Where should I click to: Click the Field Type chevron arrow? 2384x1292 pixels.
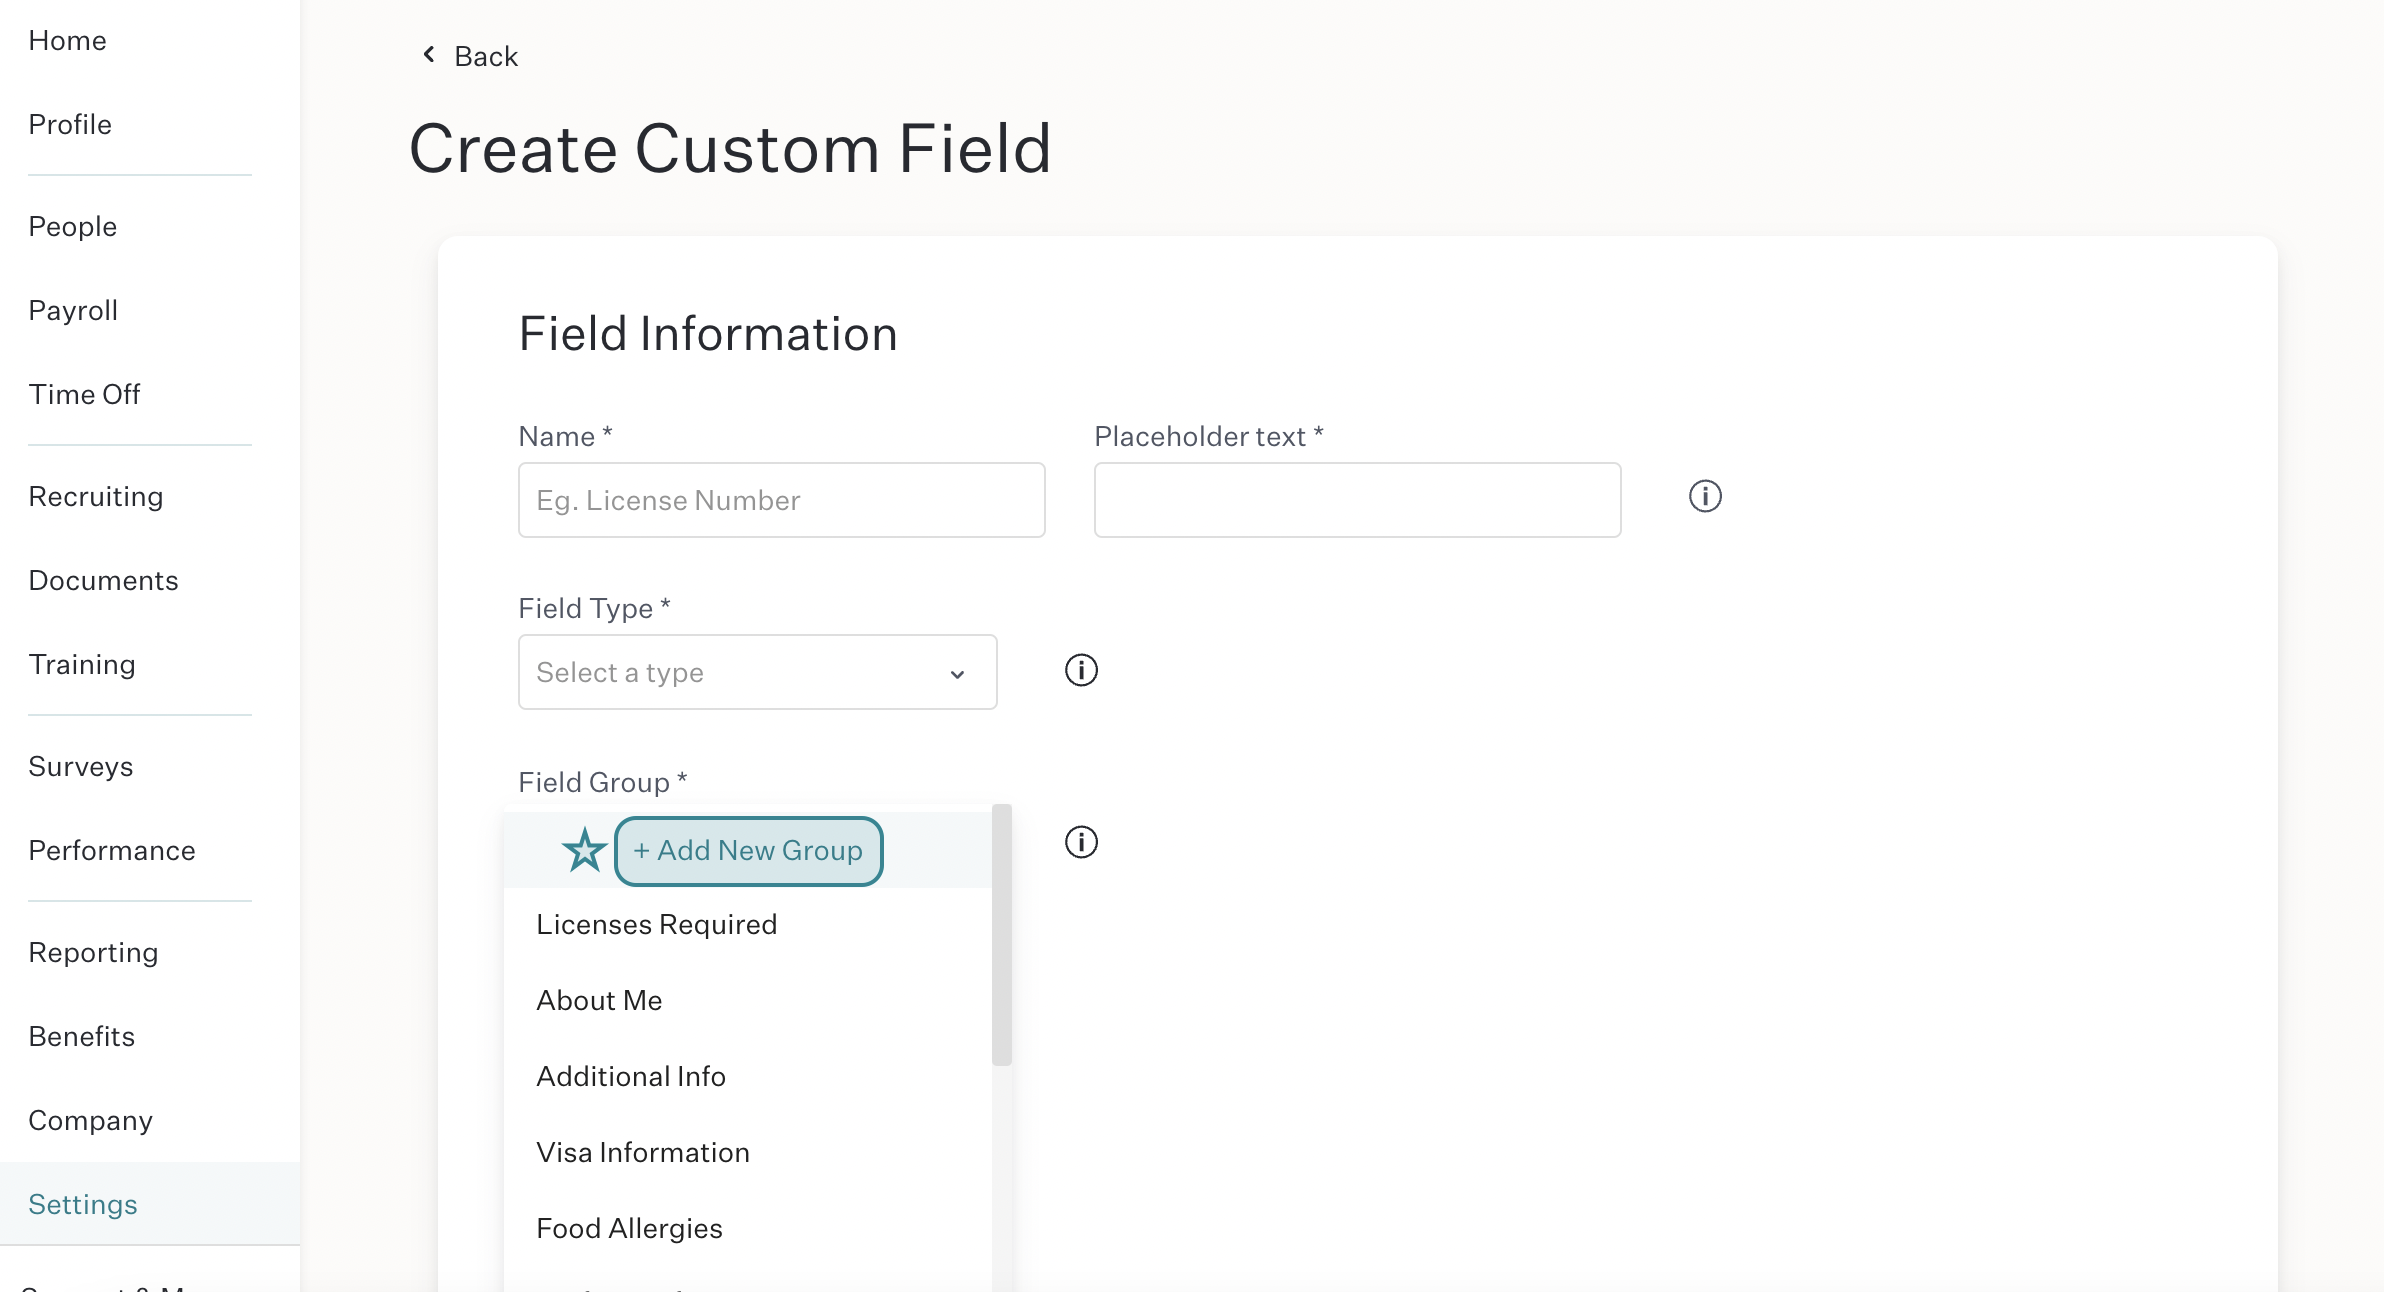tap(957, 674)
